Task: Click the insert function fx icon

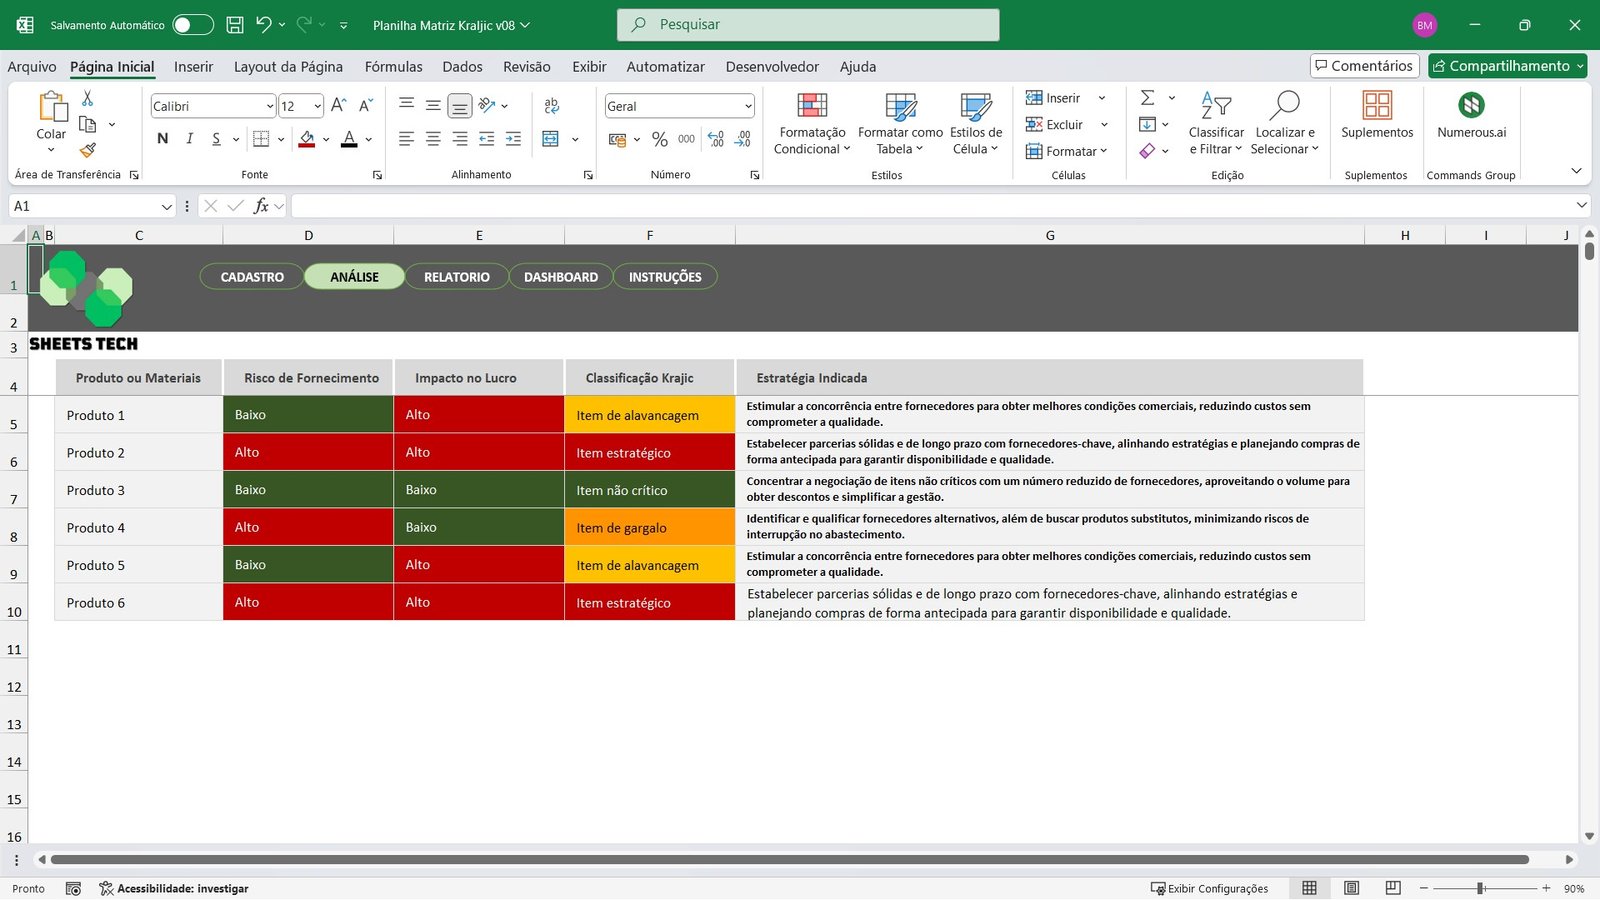Action: tap(261, 206)
